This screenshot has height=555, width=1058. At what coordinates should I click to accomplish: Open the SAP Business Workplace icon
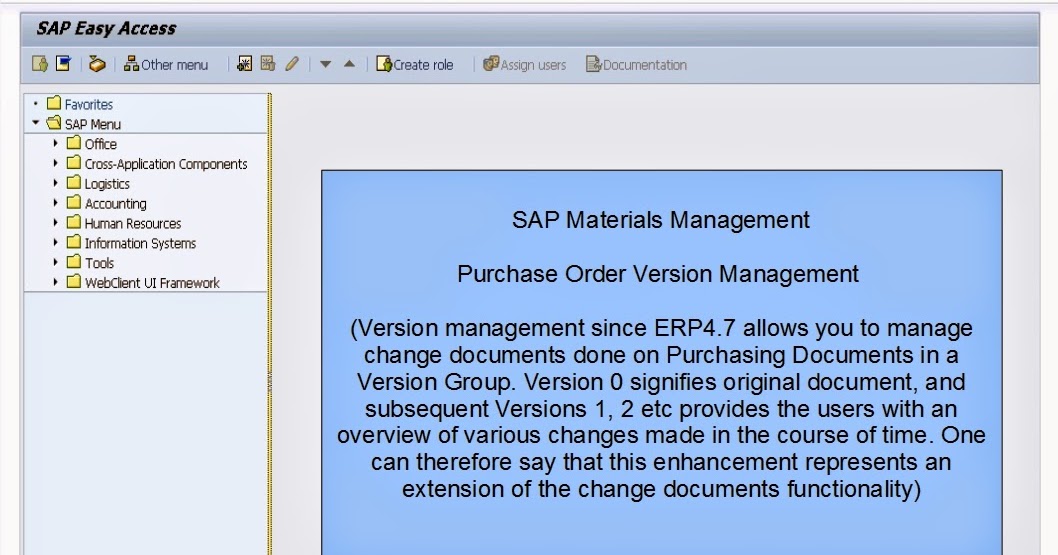pos(97,64)
